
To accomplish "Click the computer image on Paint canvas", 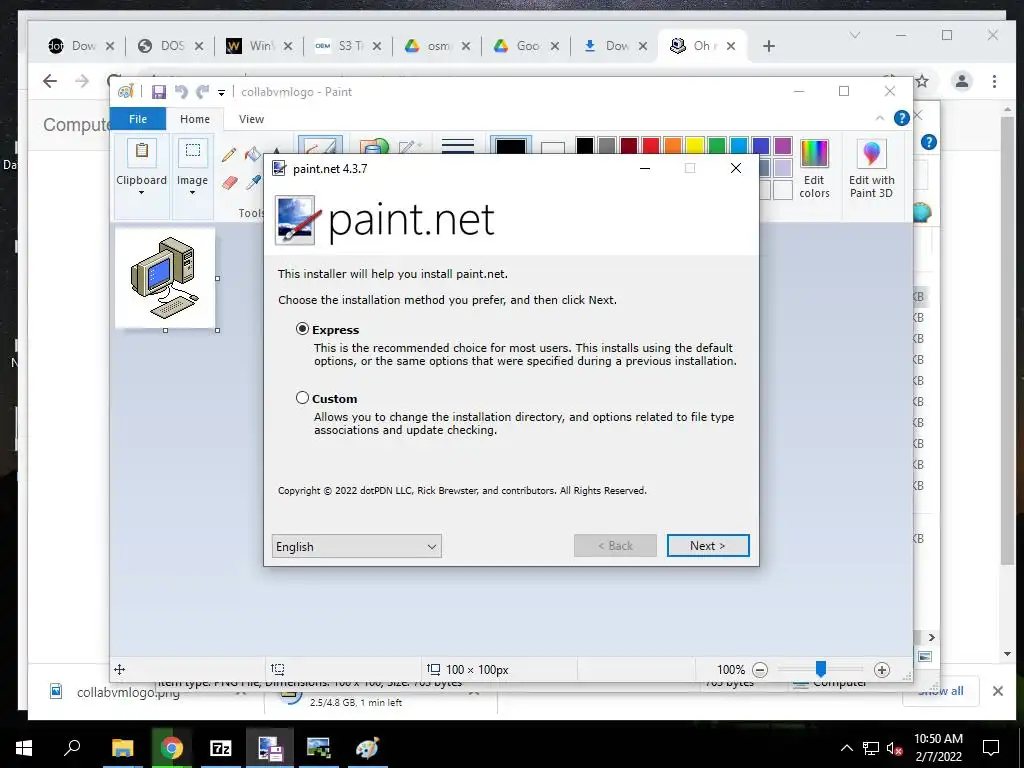I will click(165, 278).
